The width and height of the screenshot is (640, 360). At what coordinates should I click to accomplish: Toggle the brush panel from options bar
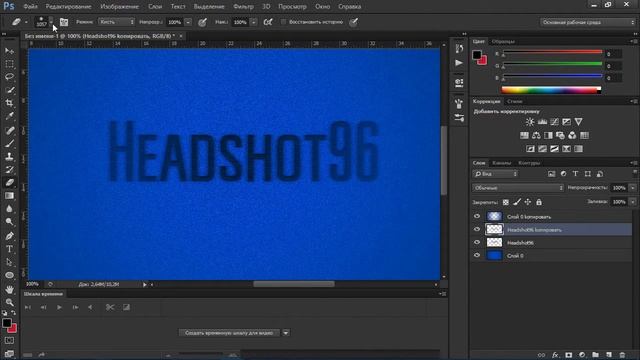click(64, 22)
